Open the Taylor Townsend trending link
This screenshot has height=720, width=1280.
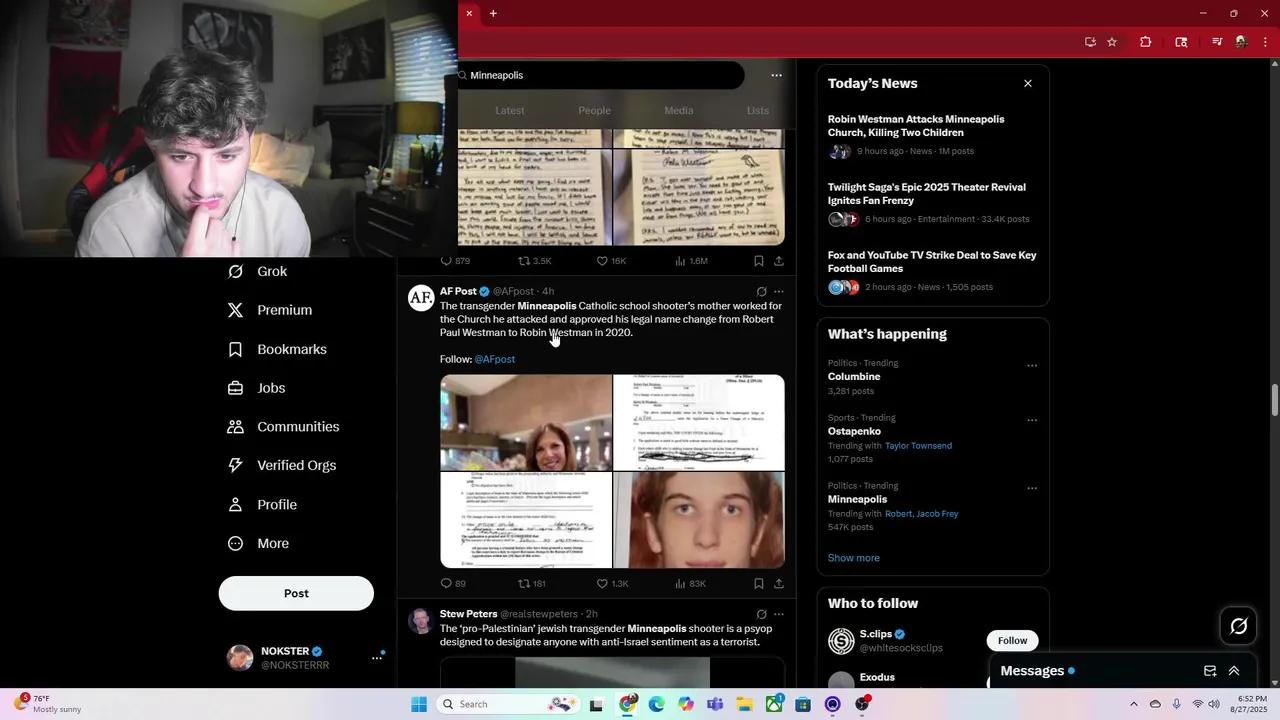pyautogui.click(x=918, y=446)
